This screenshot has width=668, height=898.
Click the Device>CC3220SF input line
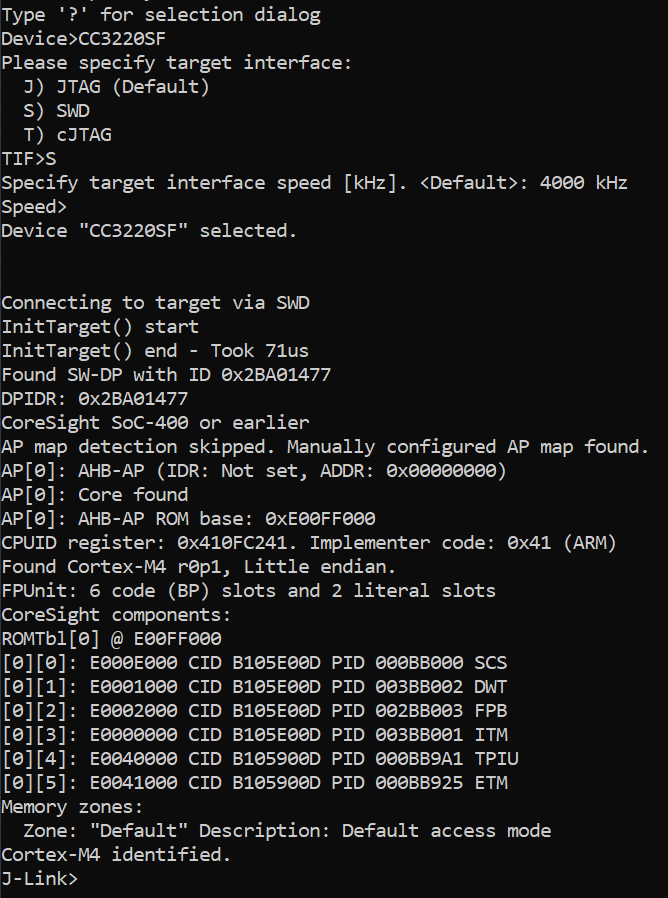tap(84, 39)
